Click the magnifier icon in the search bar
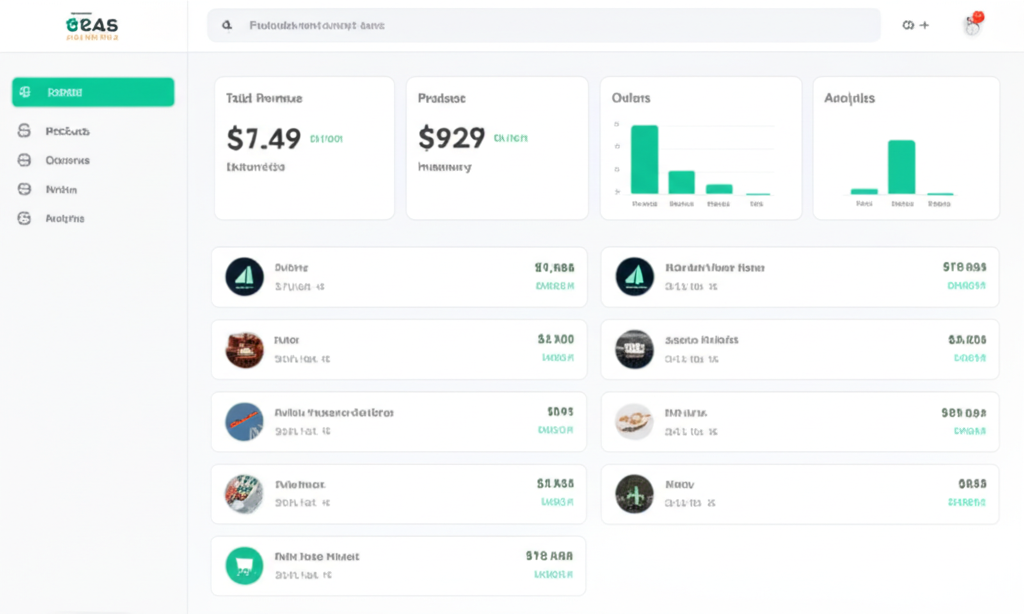The height and width of the screenshot is (614, 1024). point(226,25)
